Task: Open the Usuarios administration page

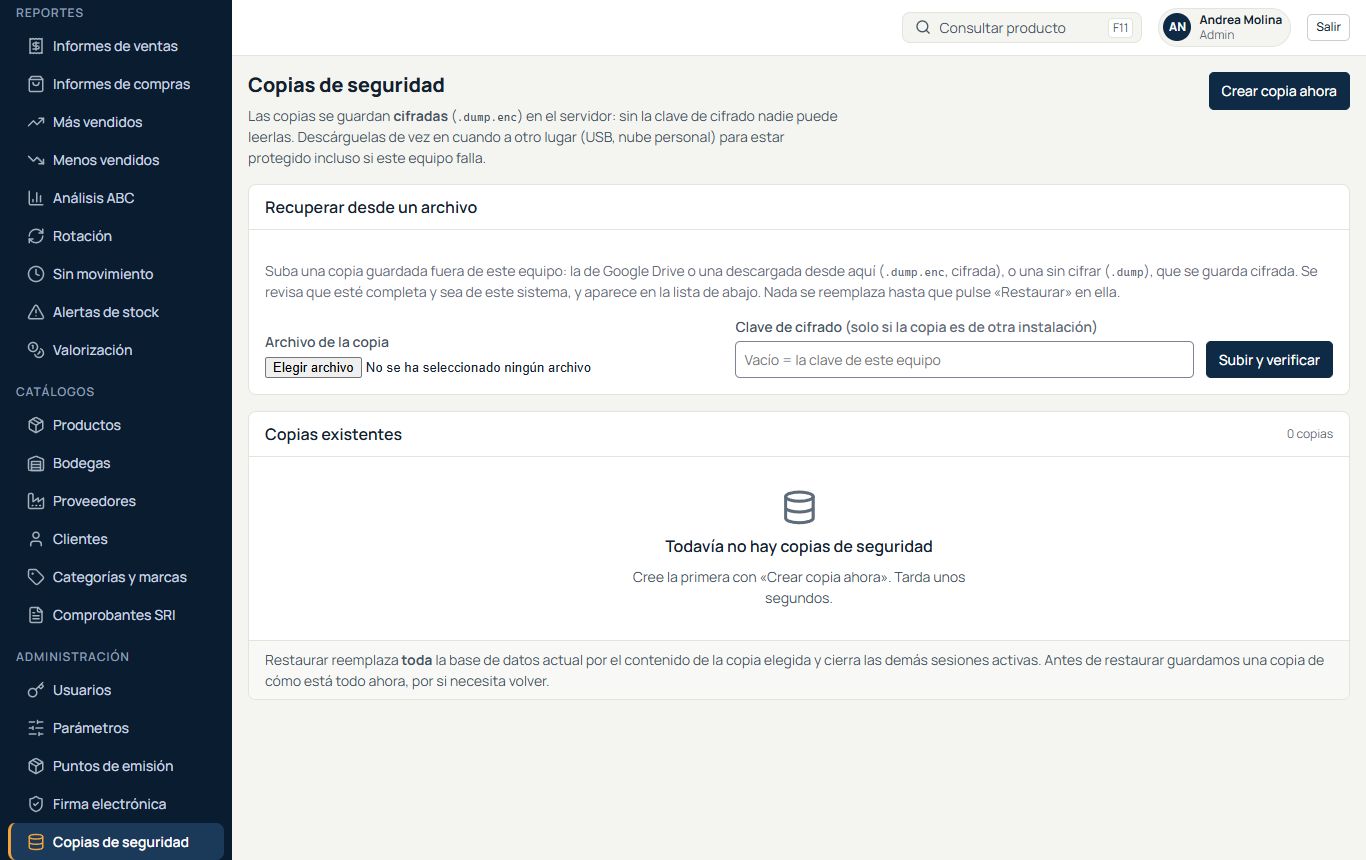Action: point(116,690)
